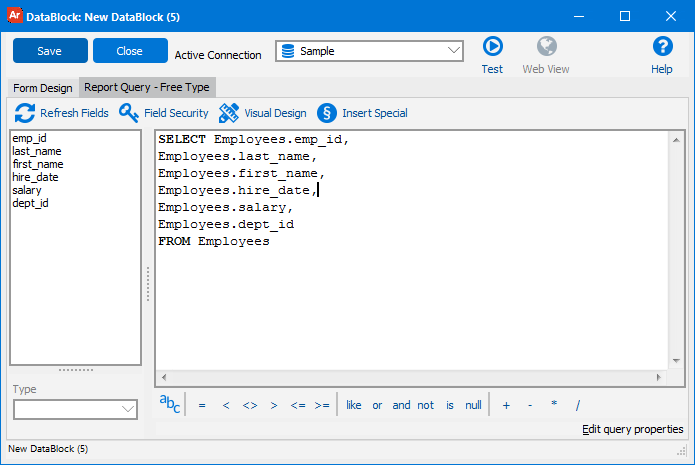The image size is (695, 465).
Task: Open Field Security key icon
Action: (129, 113)
